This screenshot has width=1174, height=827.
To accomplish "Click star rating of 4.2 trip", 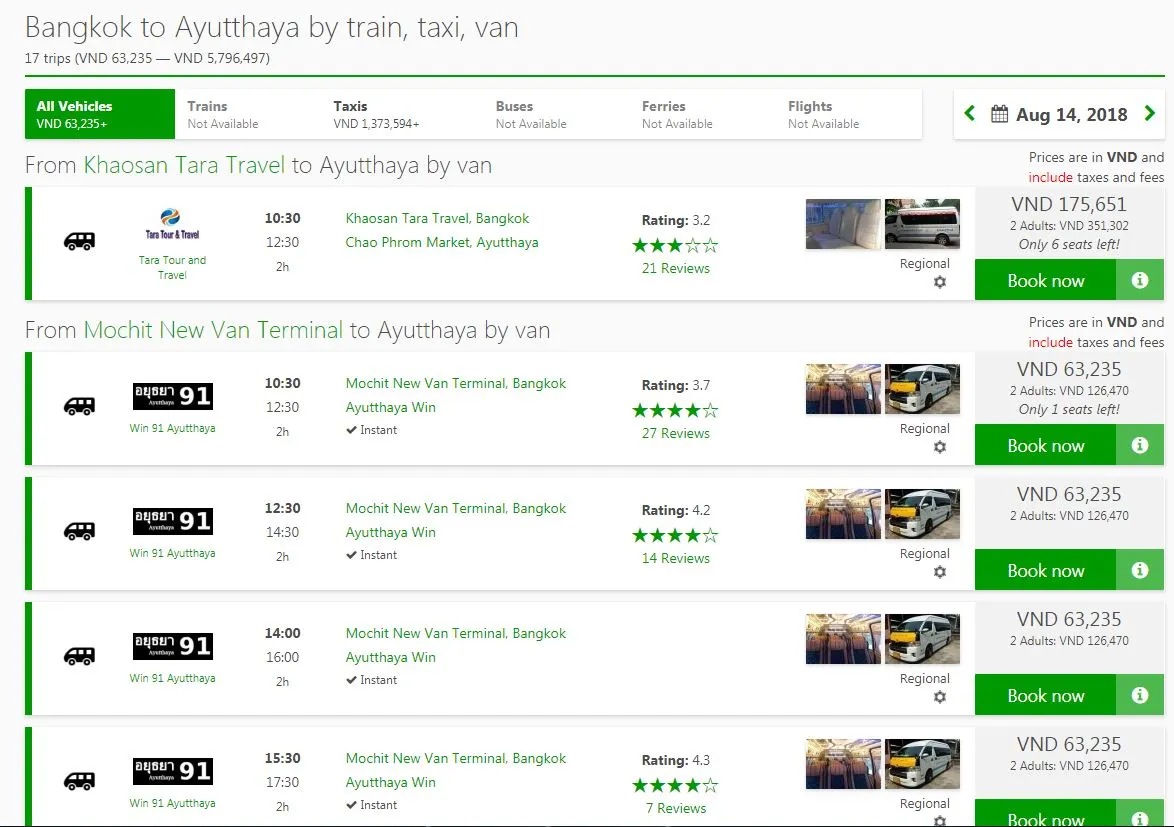I will (675, 535).
